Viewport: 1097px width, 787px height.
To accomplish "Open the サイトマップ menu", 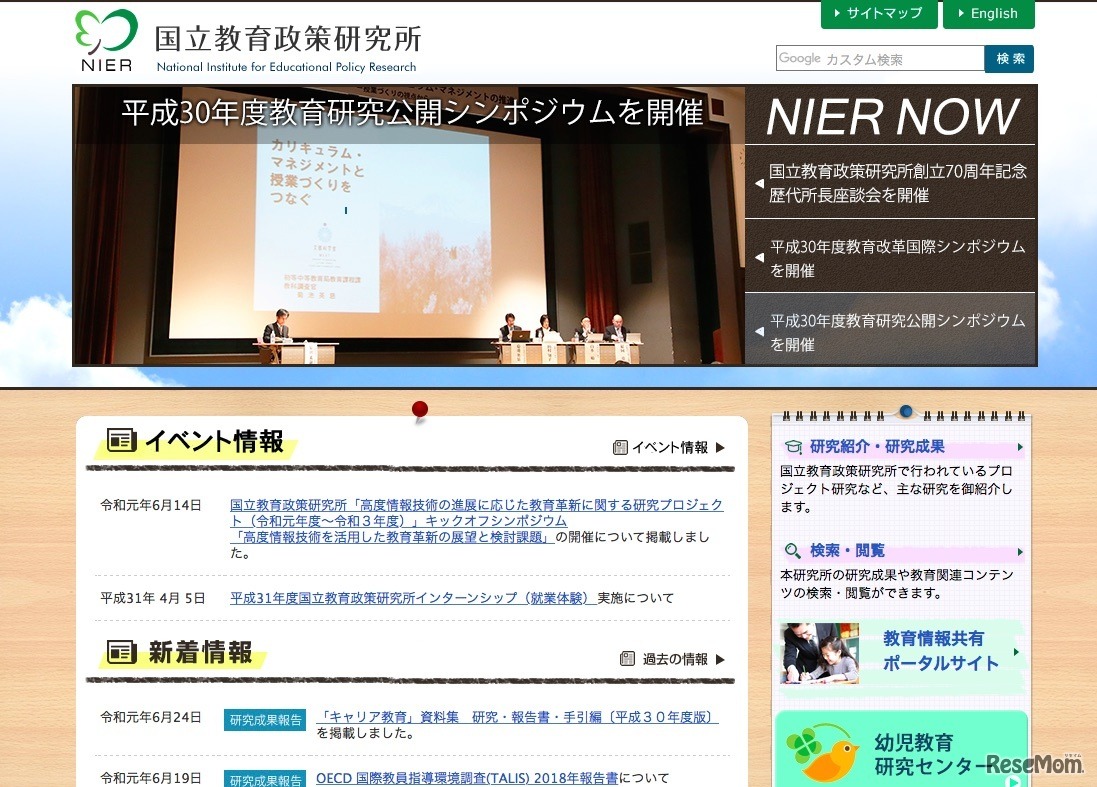I will click(x=879, y=13).
